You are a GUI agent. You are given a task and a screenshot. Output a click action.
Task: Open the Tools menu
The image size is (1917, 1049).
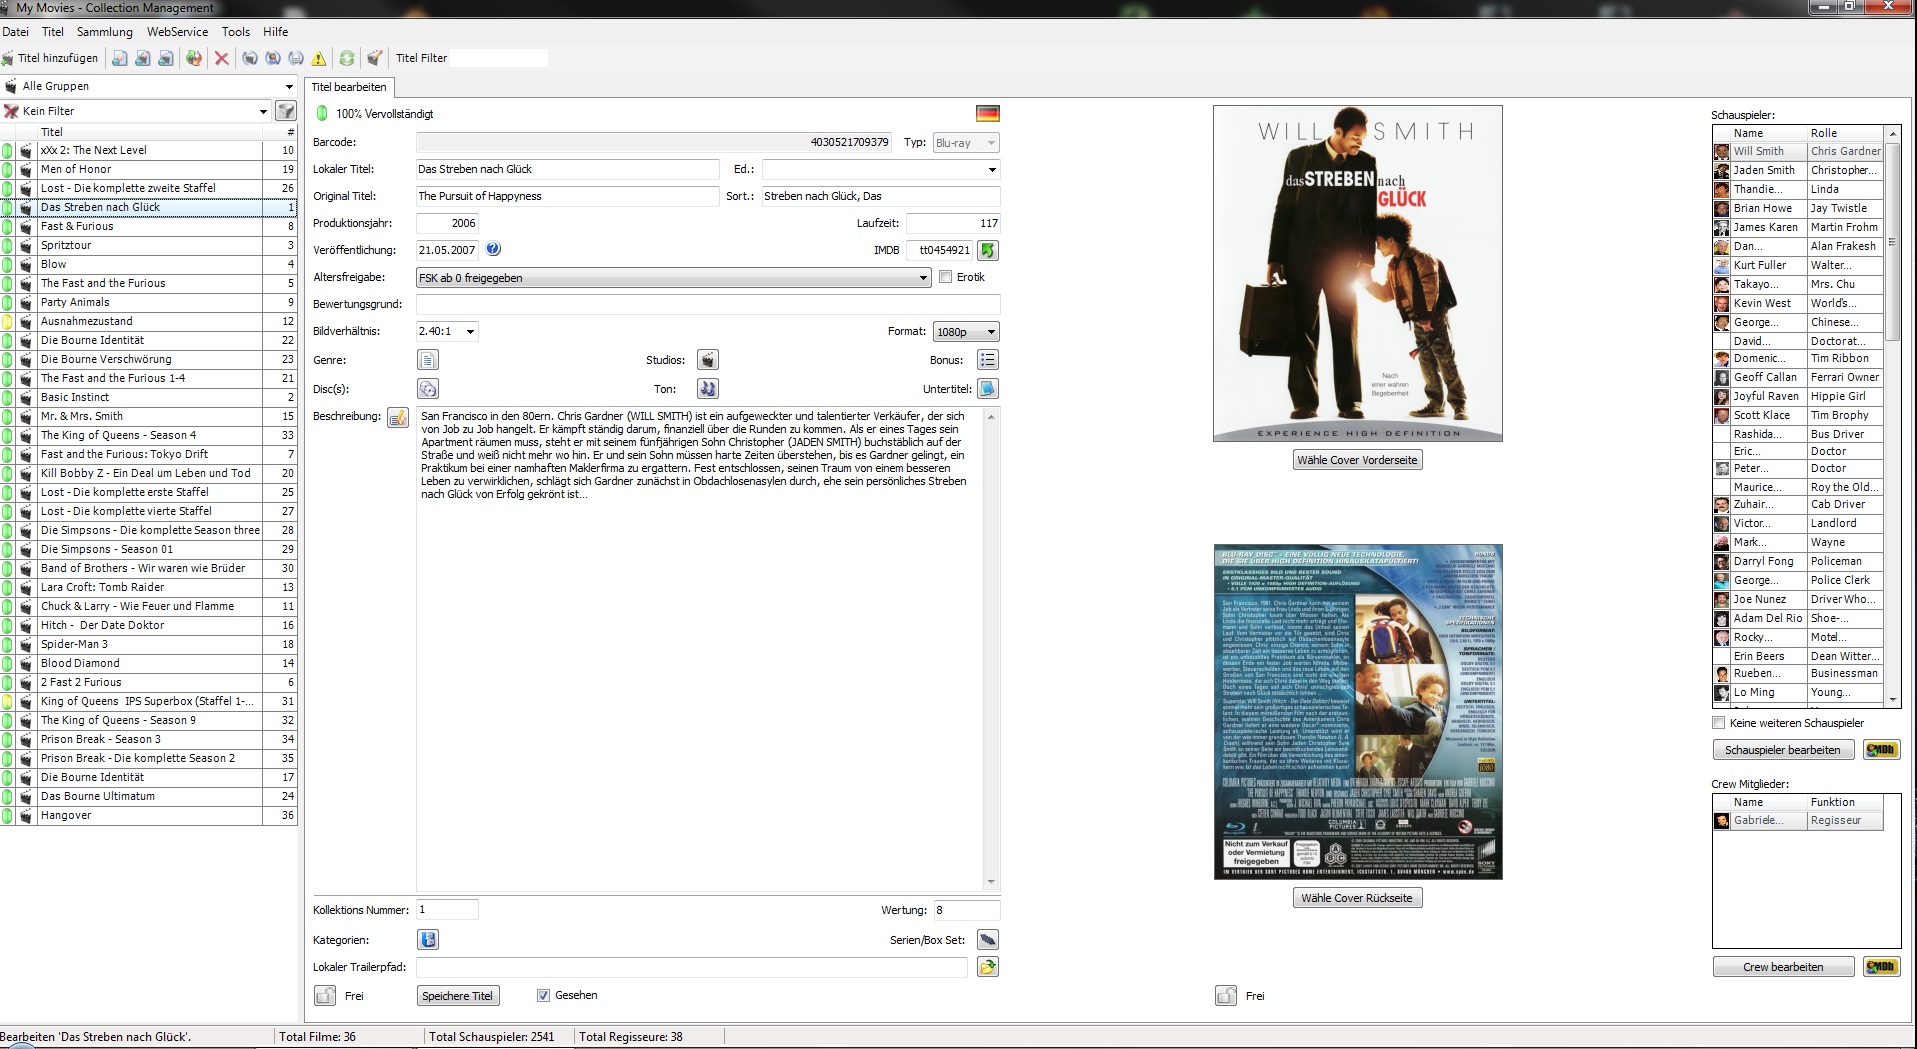coord(236,32)
